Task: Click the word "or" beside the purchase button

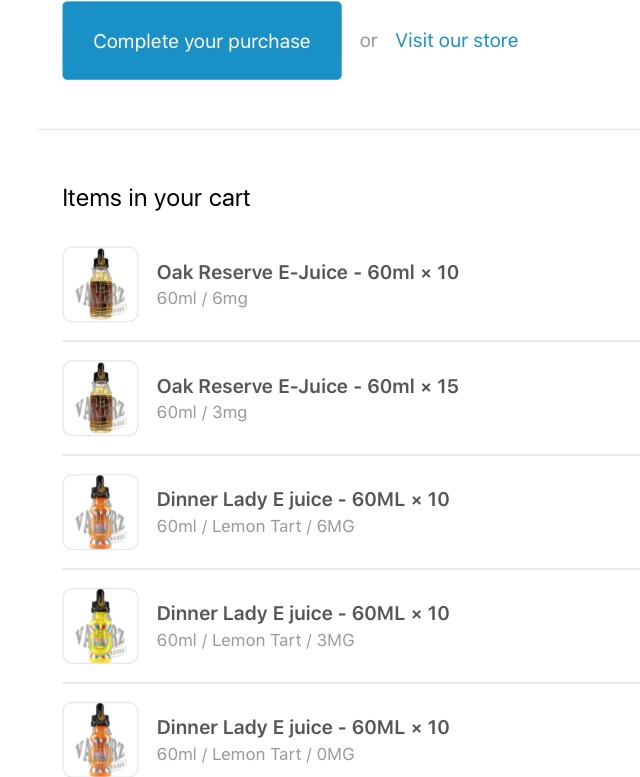Action: [x=369, y=41]
